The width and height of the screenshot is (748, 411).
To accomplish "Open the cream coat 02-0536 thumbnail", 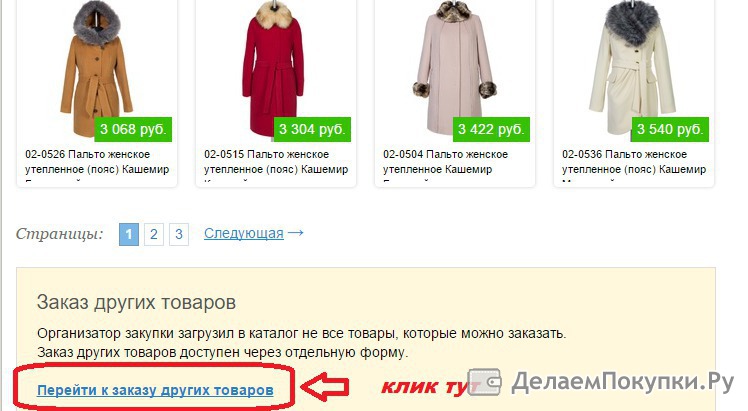I will 633,70.
